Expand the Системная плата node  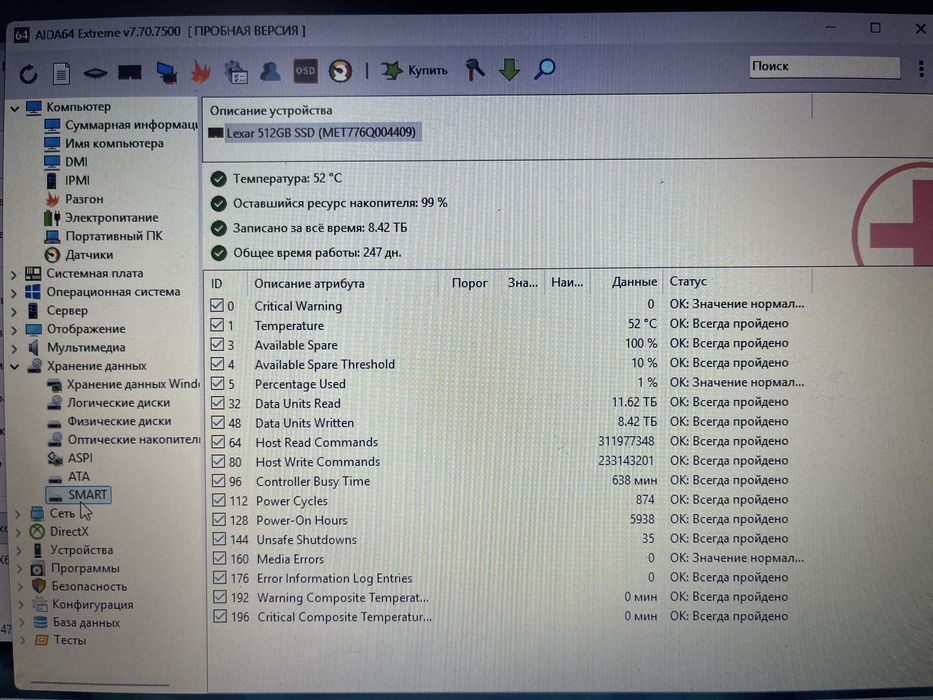pyautogui.click(x=14, y=274)
